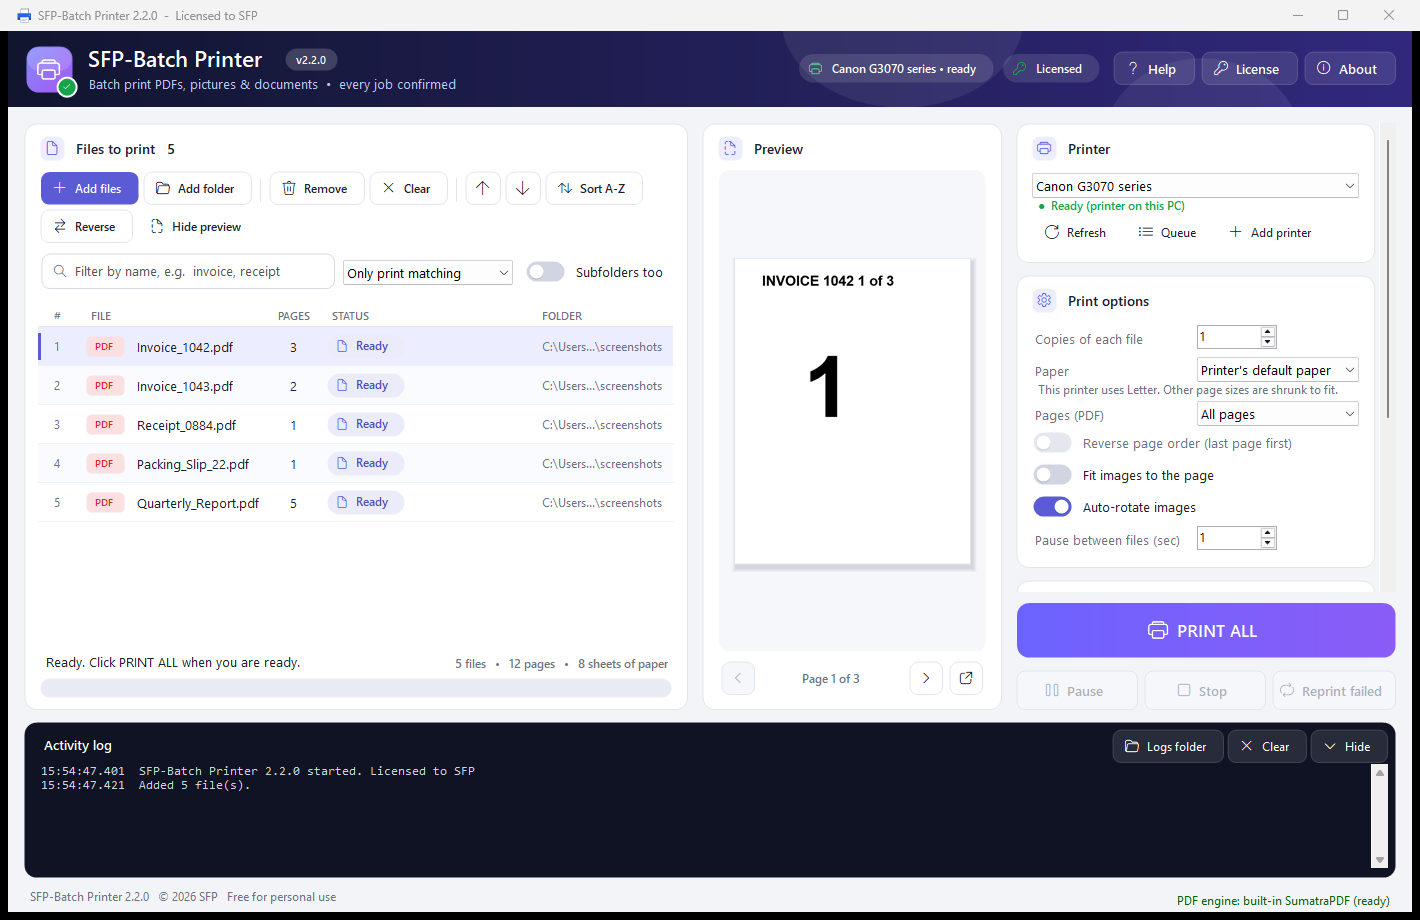The height and width of the screenshot is (920, 1420).
Task: Enable Reverse page order toggle
Action: 1053,443
